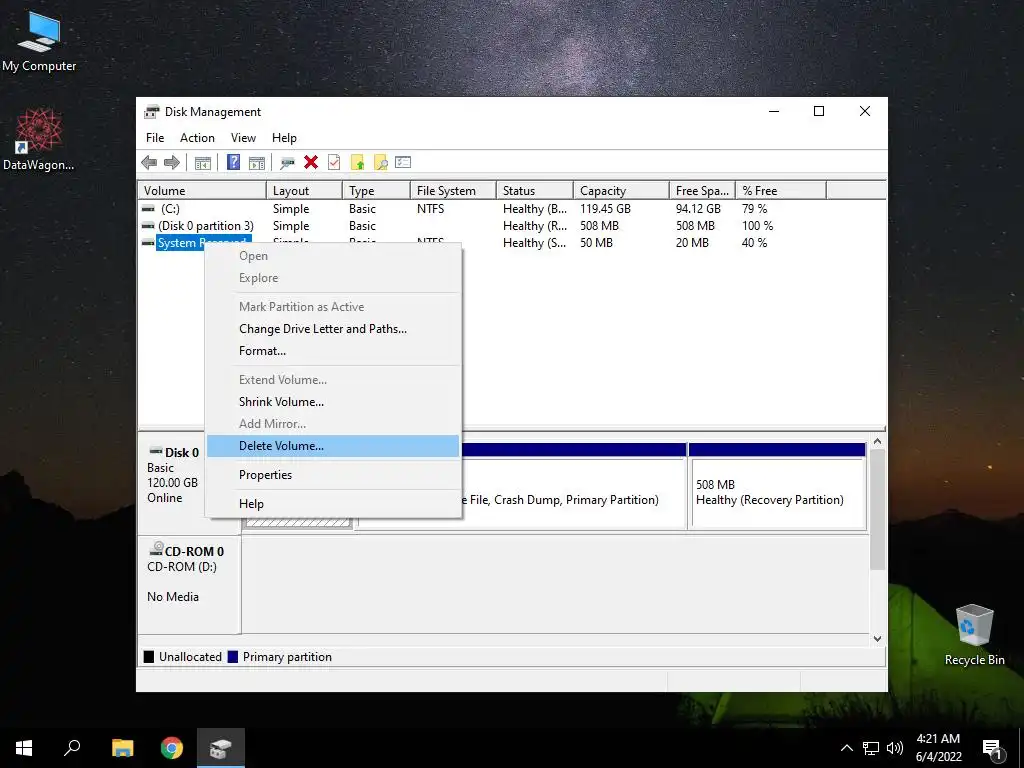
Task: Select the 508 MB Recovery Partition block
Action: click(x=777, y=487)
